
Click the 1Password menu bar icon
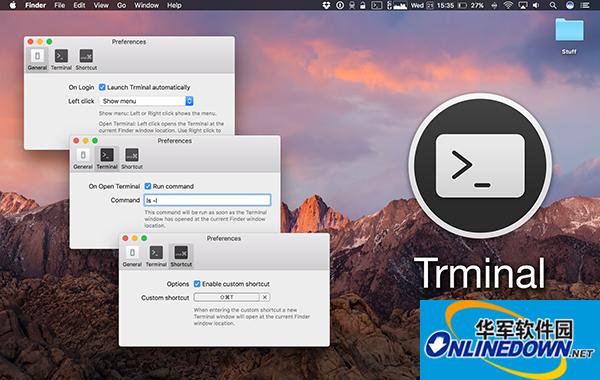click(339, 5)
